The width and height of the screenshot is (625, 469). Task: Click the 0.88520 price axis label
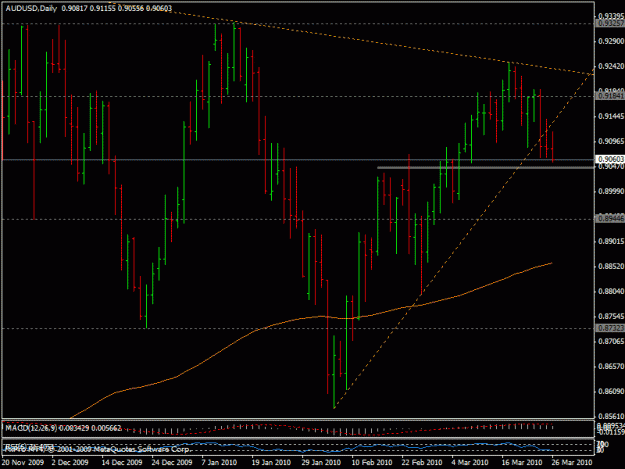click(x=611, y=266)
